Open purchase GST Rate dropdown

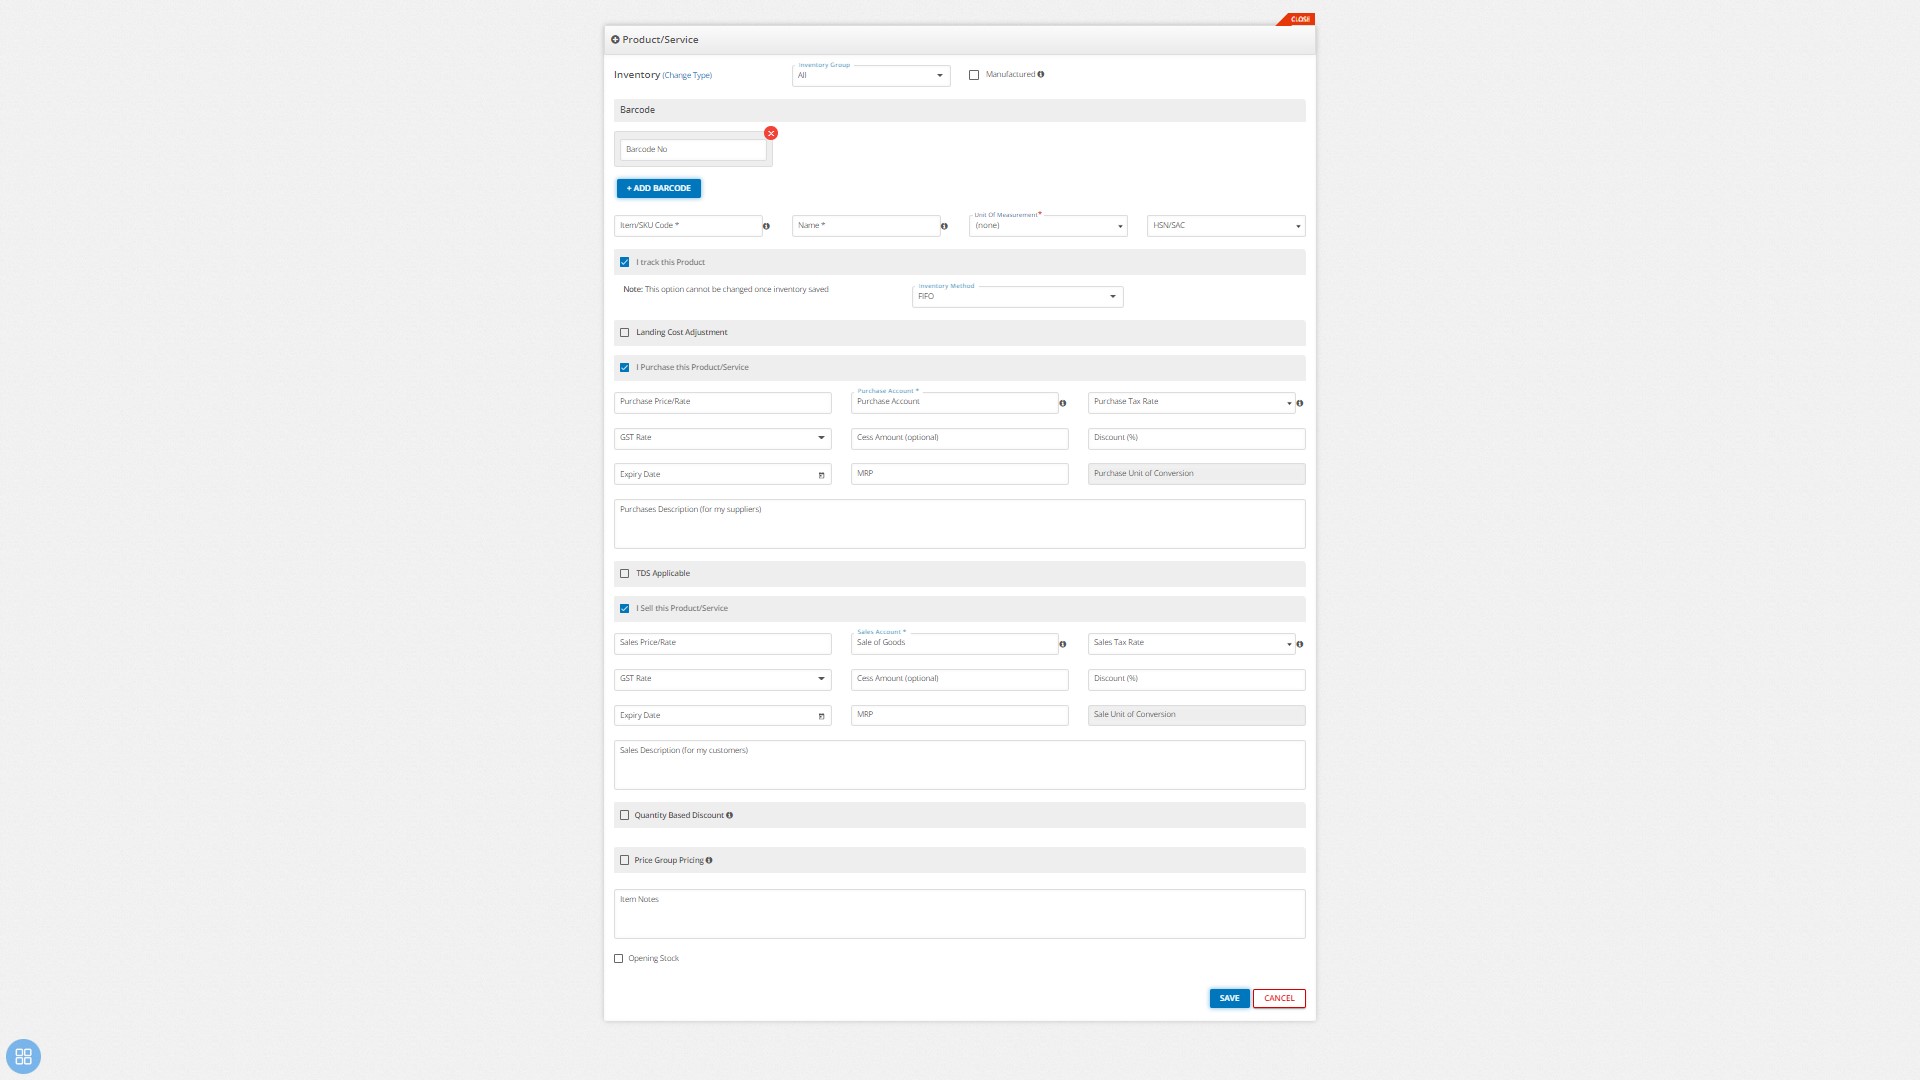pos(723,438)
